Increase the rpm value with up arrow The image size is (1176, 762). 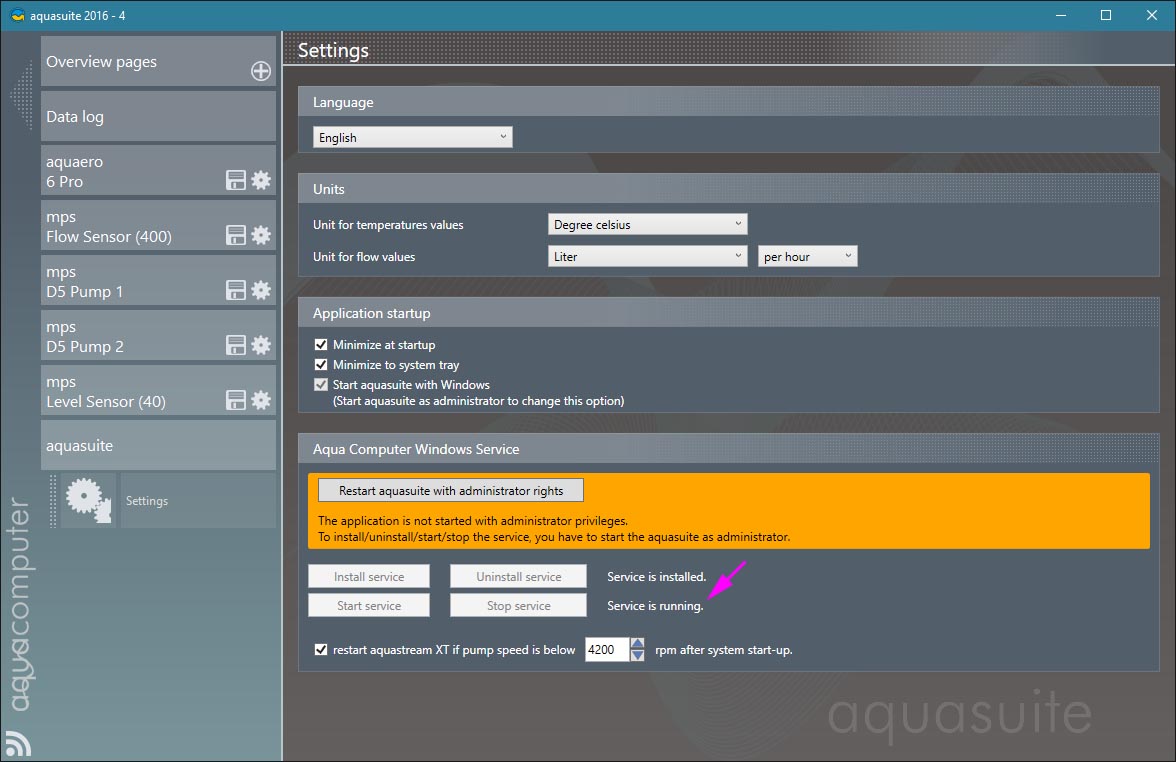coord(638,644)
